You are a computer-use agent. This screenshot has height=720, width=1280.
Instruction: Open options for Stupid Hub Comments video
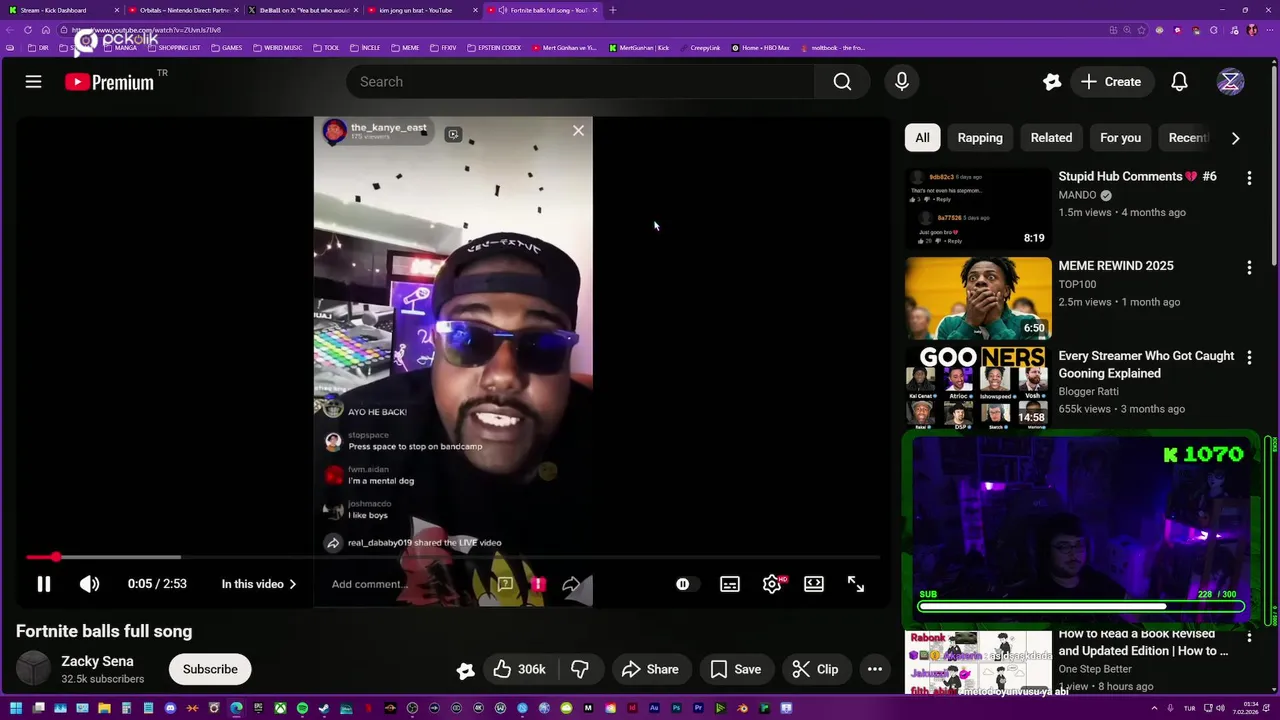(x=1249, y=178)
